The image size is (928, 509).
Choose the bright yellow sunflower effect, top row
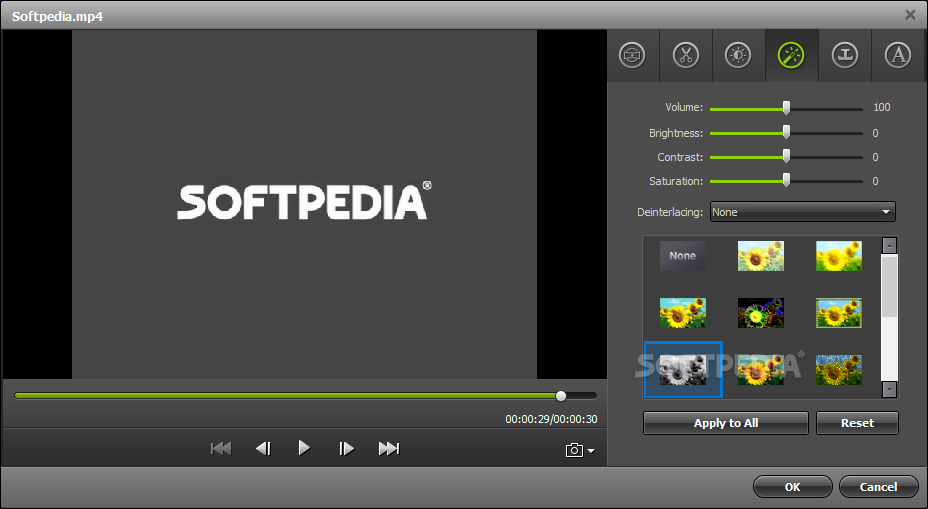click(x=839, y=256)
